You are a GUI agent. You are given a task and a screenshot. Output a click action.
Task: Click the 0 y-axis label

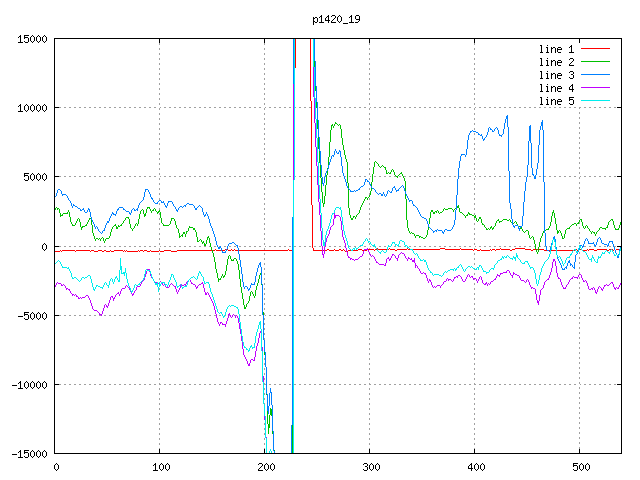coord(44,247)
